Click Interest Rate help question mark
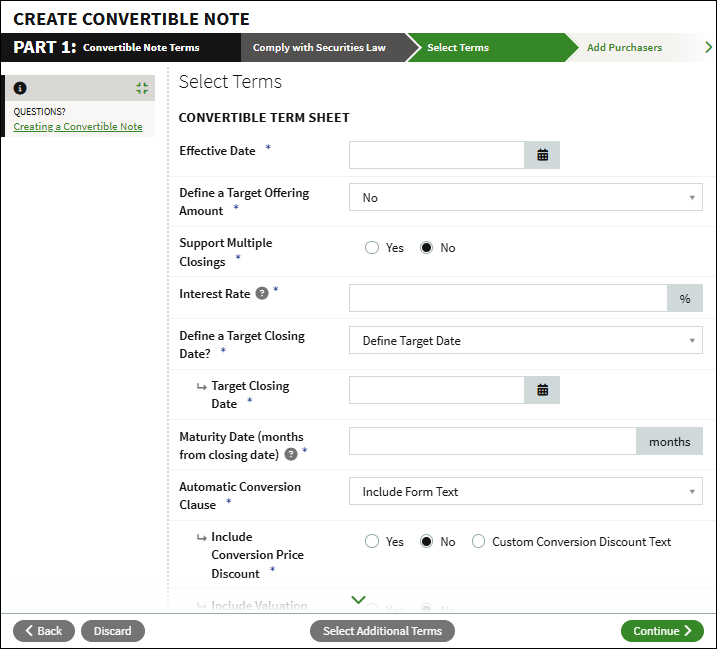This screenshot has height=649, width=717. (262, 293)
